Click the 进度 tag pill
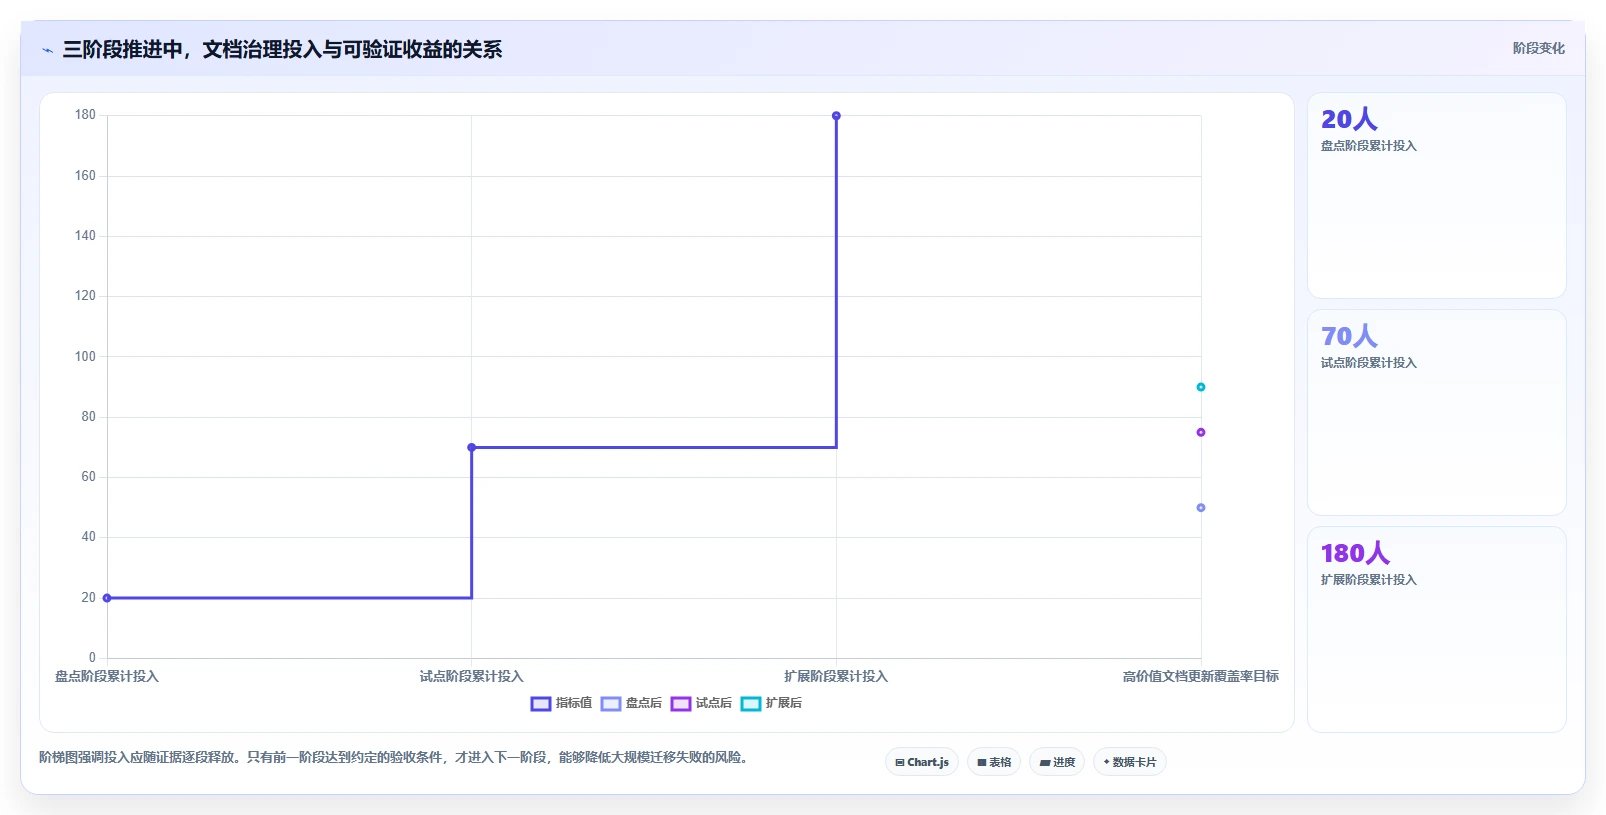Viewport: 1606px width, 815px height. tap(1057, 762)
